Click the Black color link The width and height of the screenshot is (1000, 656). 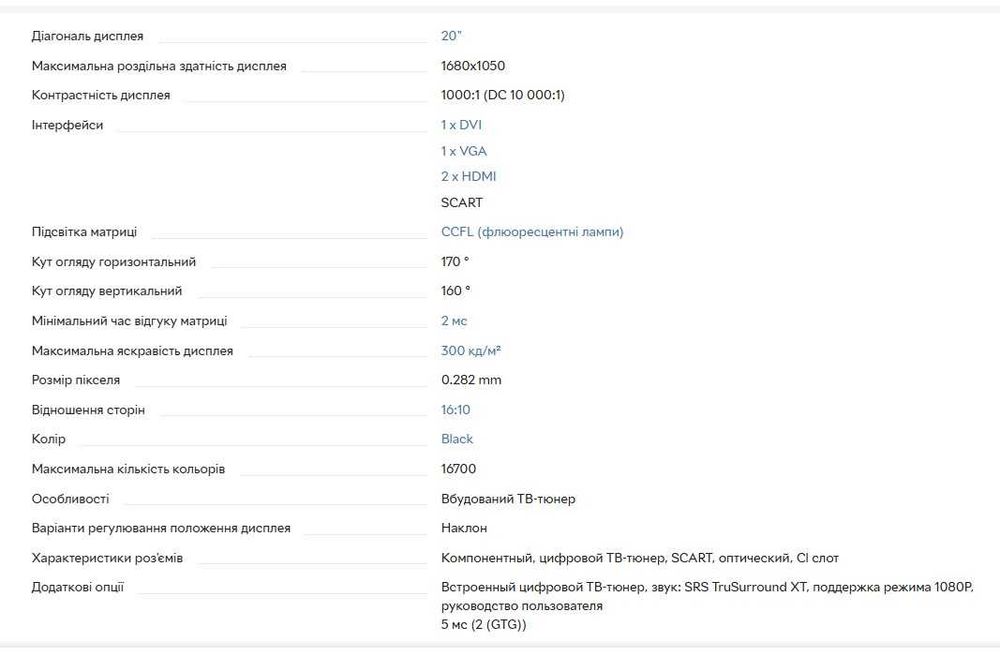click(x=457, y=439)
